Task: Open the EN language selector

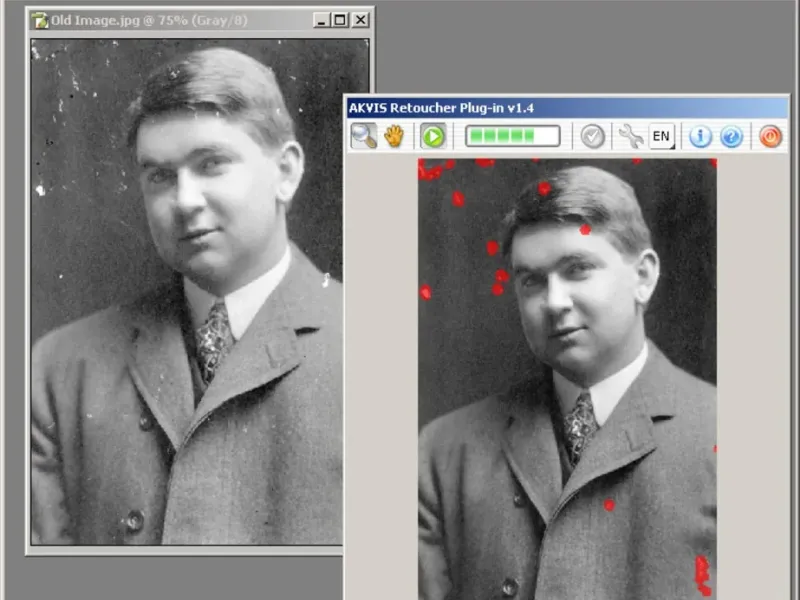Action: click(x=662, y=136)
